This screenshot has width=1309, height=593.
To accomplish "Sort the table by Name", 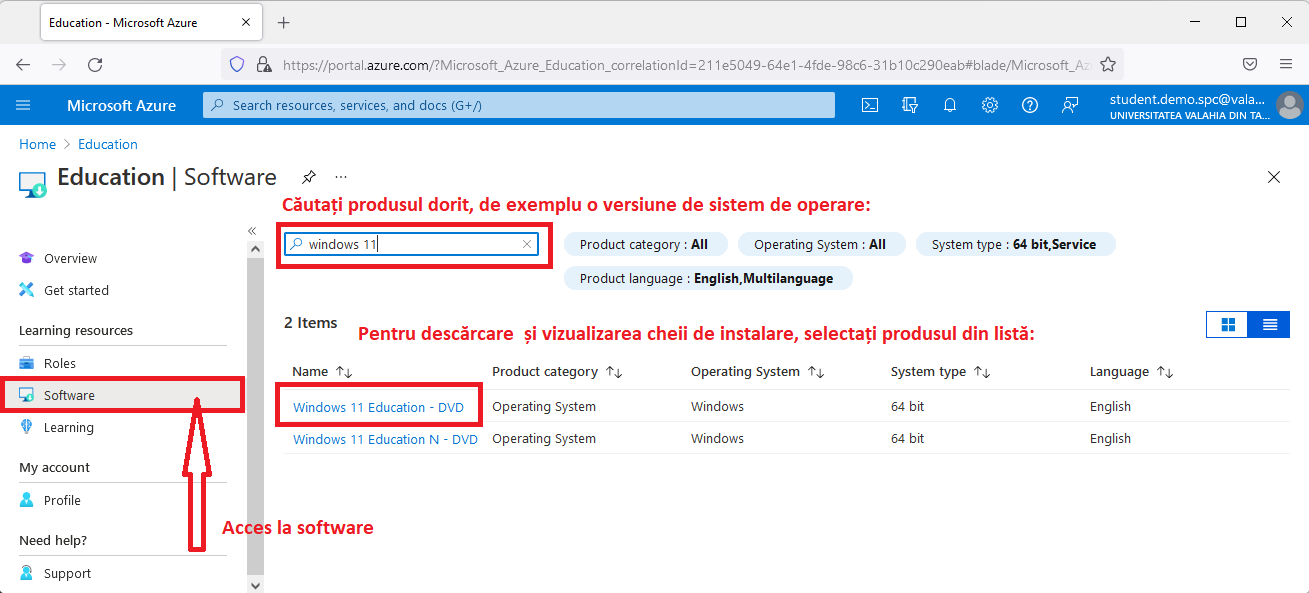I will pyautogui.click(x=344, y=372).
